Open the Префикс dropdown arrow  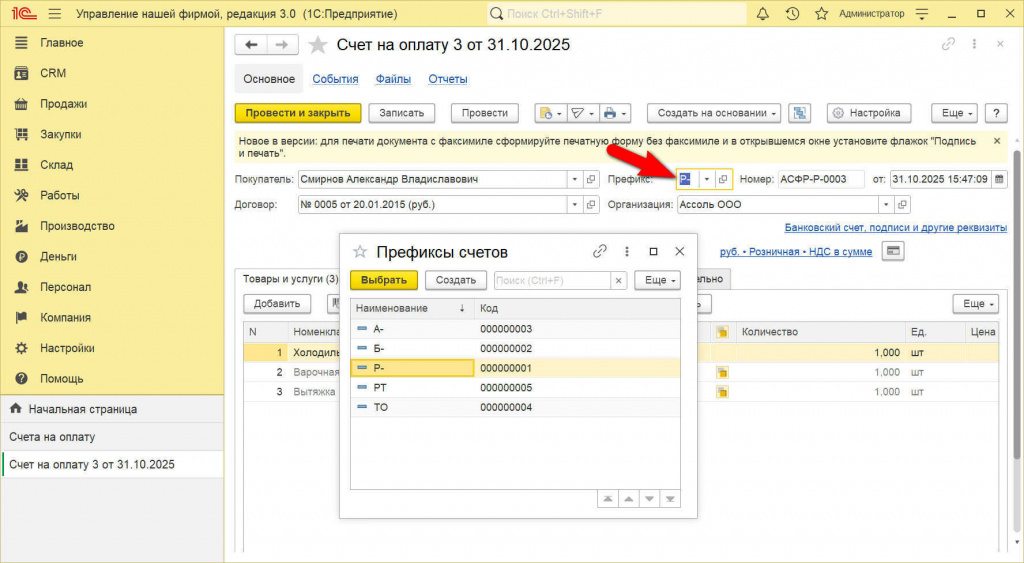tap(707, 179)
